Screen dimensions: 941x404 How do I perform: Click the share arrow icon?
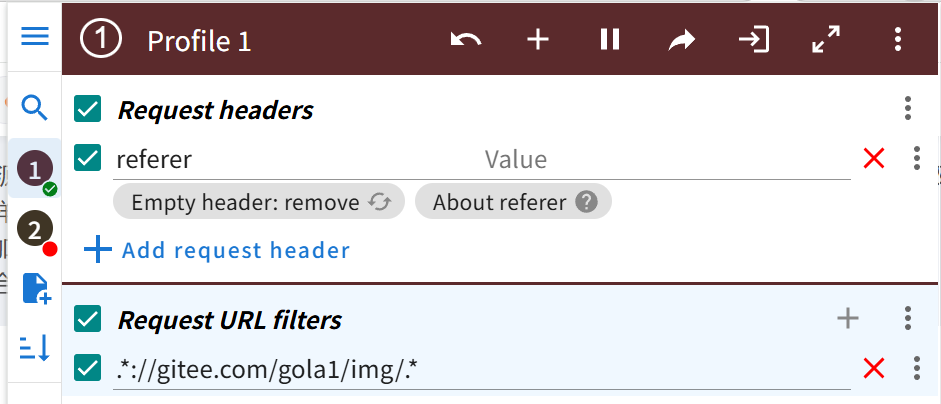click(x=682, y=40)
